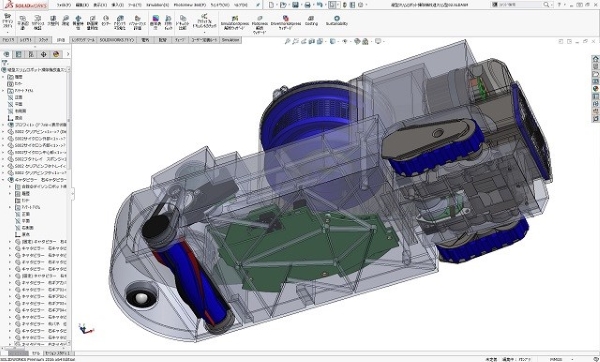Click the Curvature display ribbon icon
The image size is (600, 362).
coord(155,22)
